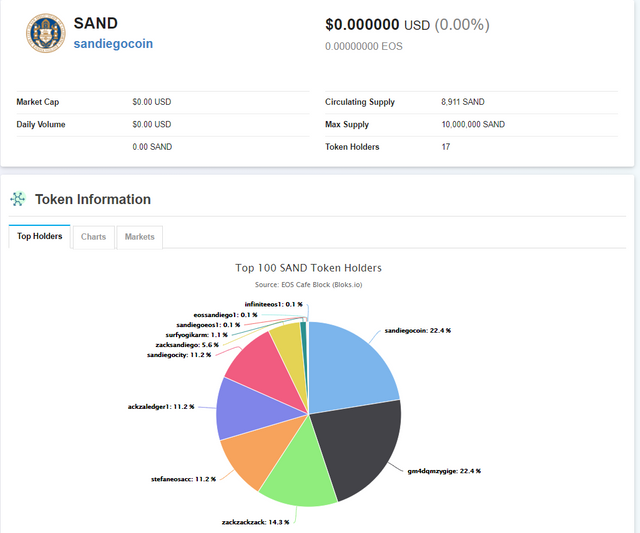
Task: Click the Market Cap $0.00 USD value
Action: (x=152, y=102)
